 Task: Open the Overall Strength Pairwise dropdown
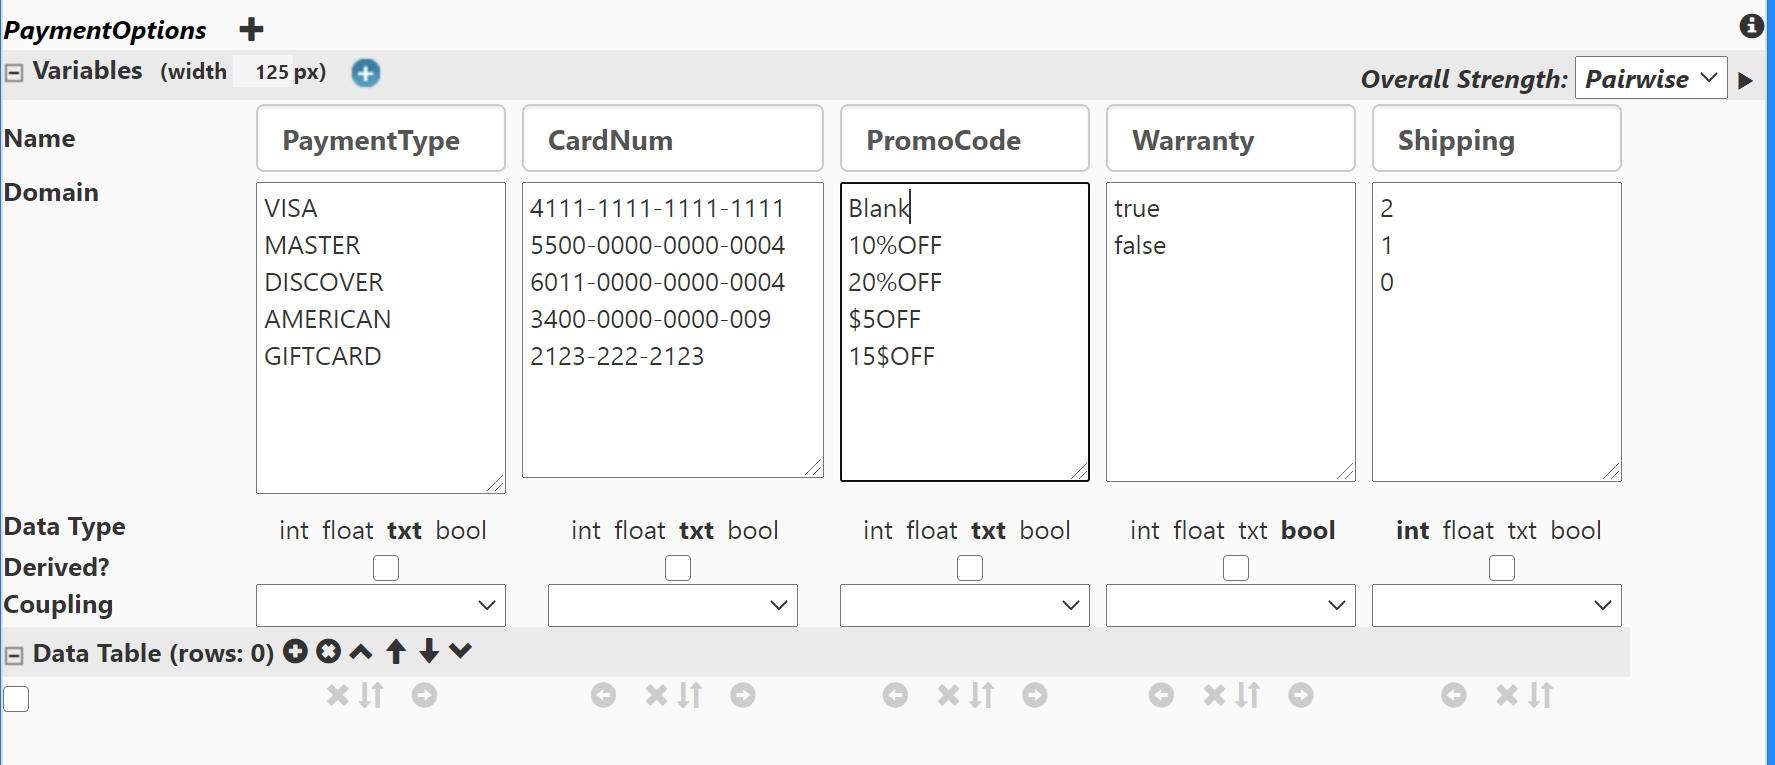pyautogui.click(x=1650, y=78)
